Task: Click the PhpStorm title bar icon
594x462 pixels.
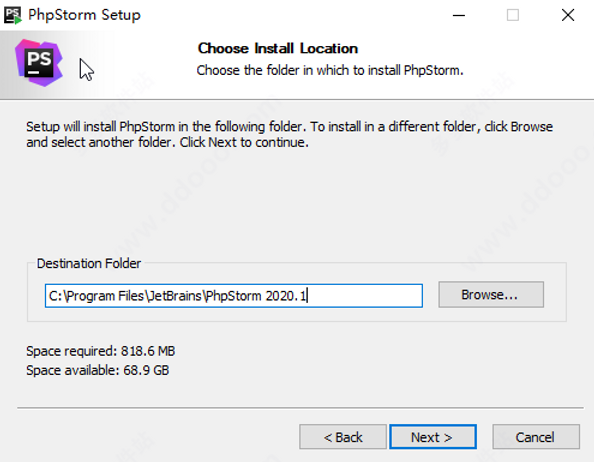Action: coord(13,15)
